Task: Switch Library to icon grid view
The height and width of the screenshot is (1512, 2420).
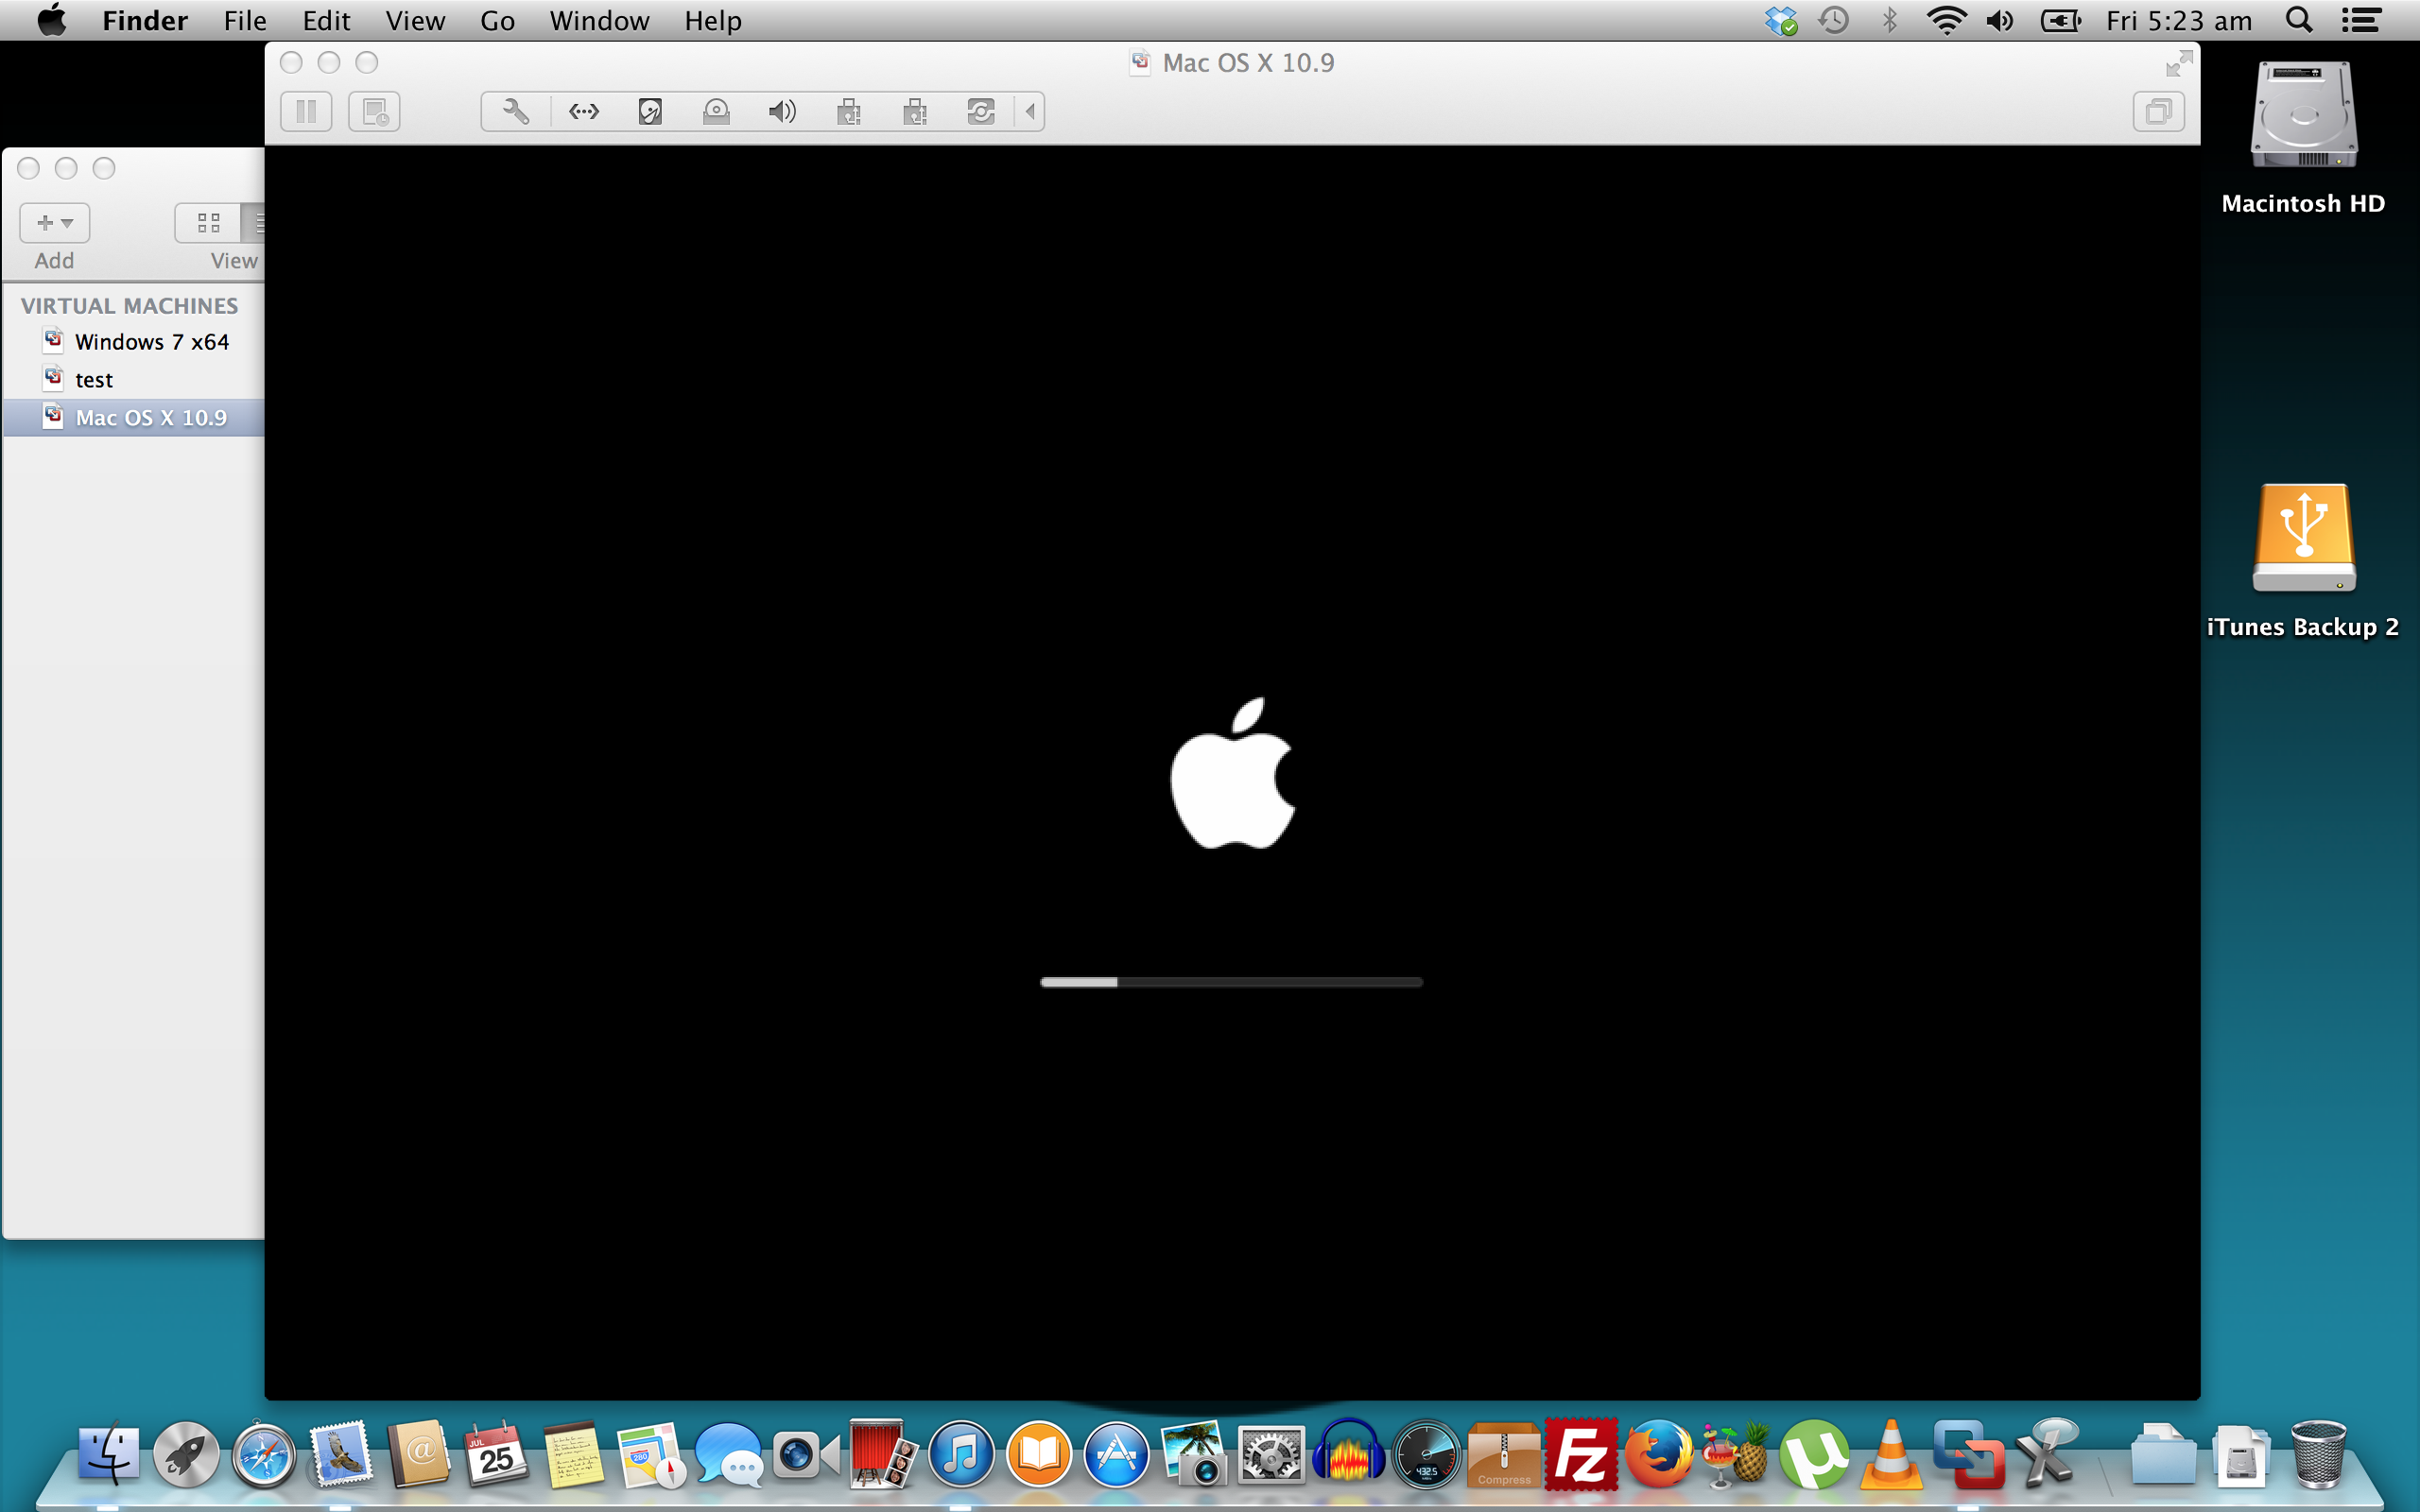Action: pyautogui.click(x=208, y=223)
